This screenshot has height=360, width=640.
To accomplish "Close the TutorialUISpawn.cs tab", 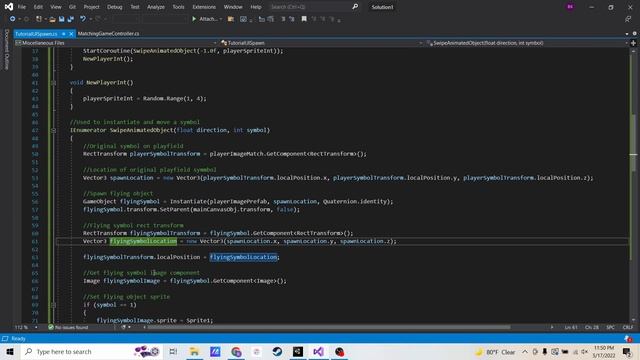I will point(71,34).
